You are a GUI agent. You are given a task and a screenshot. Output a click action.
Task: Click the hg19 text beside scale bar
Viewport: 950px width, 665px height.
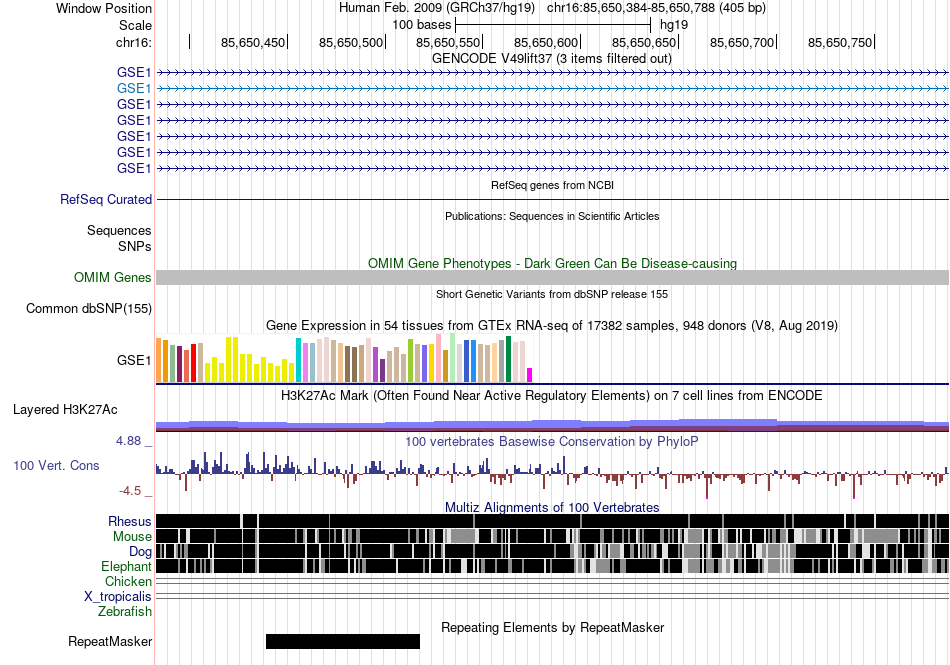pos(674,25)
